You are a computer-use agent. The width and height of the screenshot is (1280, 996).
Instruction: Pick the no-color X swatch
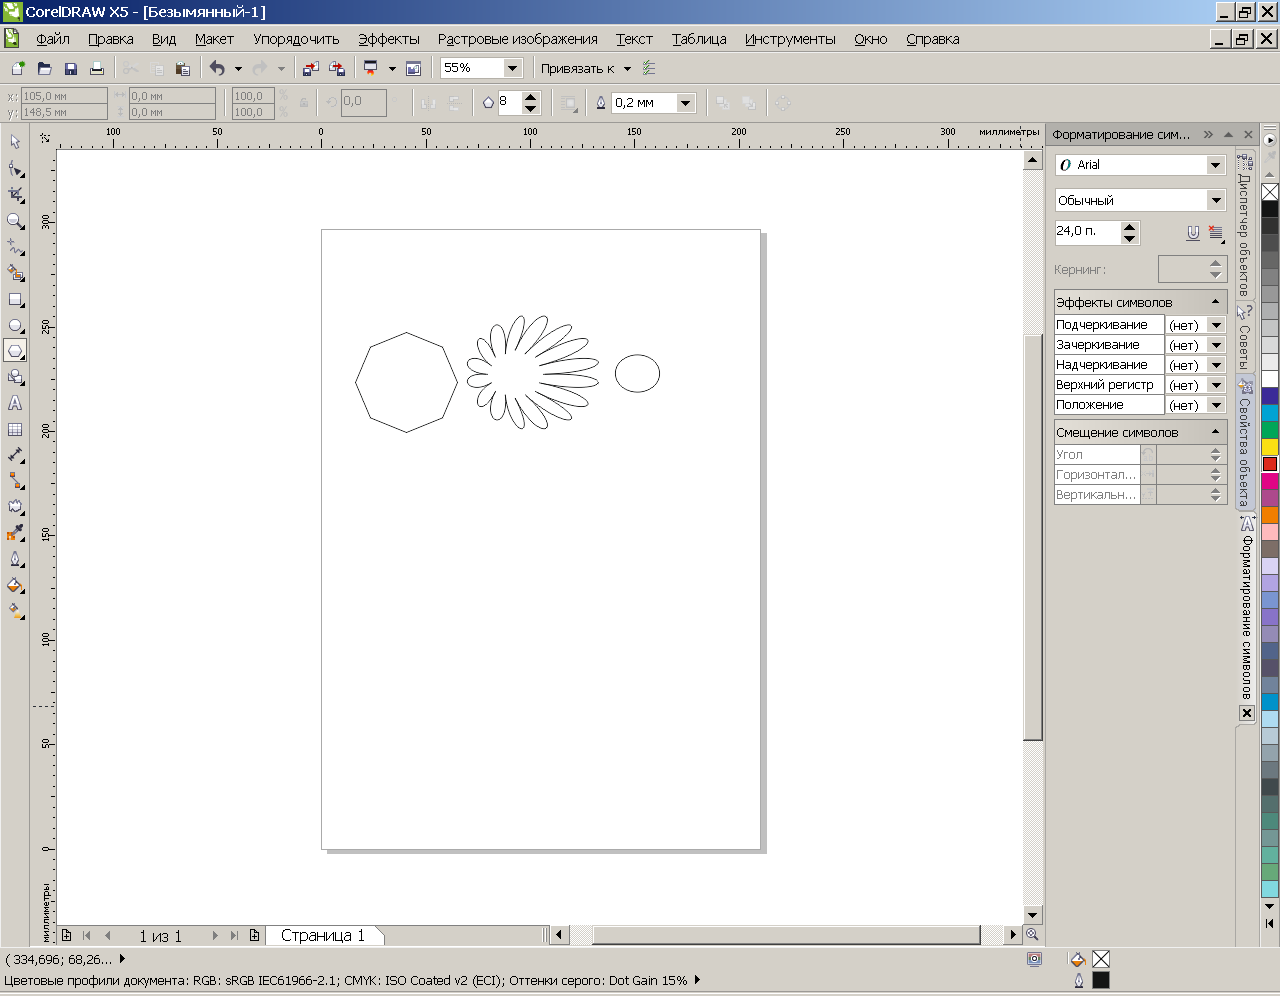click(x=1270, y=192)
